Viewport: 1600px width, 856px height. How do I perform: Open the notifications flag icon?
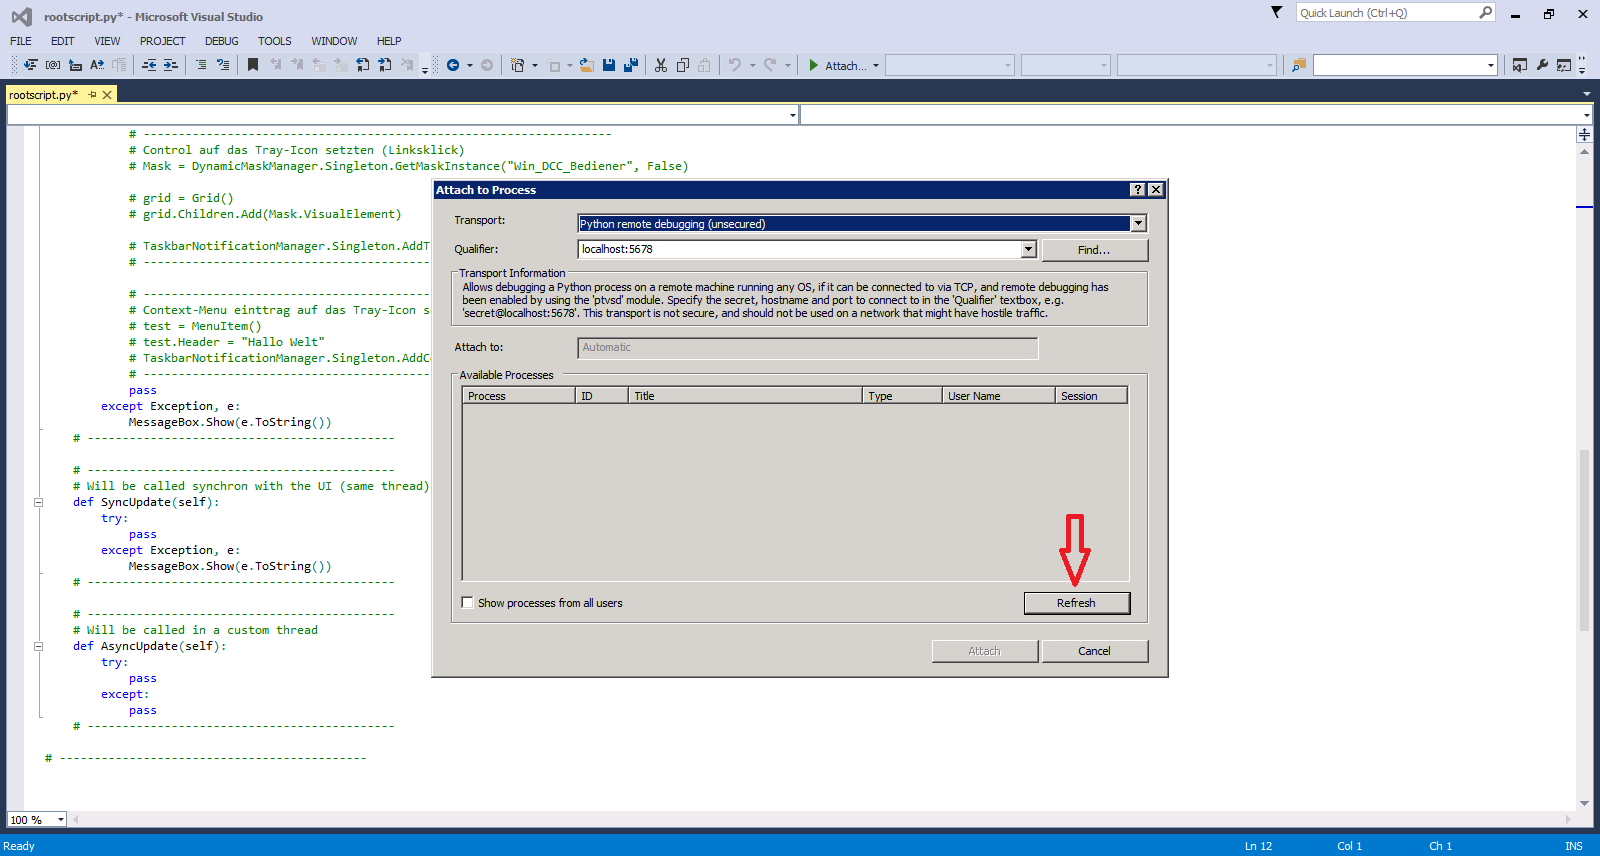click(1276, 12)
